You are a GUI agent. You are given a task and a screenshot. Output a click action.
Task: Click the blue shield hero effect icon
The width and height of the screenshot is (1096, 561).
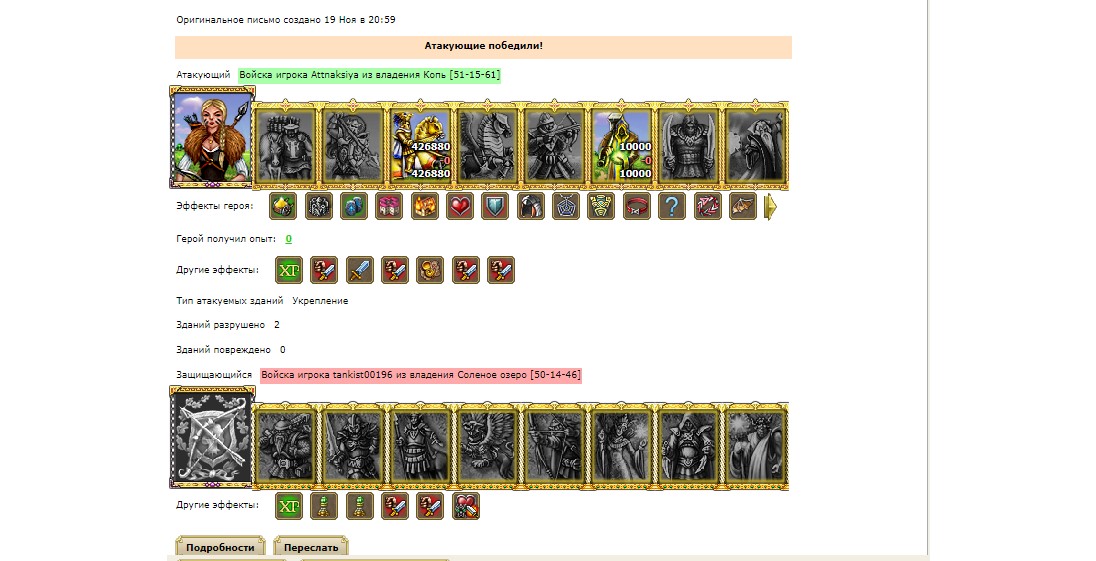[495, 207]
